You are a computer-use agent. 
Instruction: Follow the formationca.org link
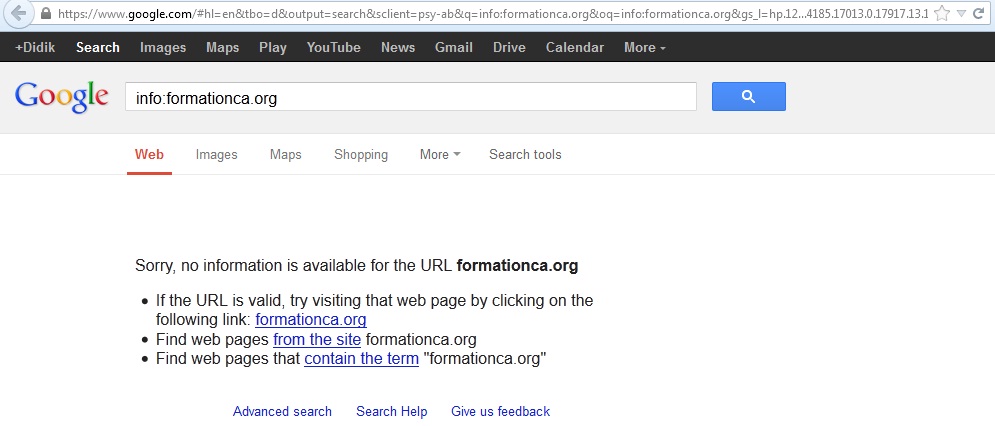[x=311, y=320]
